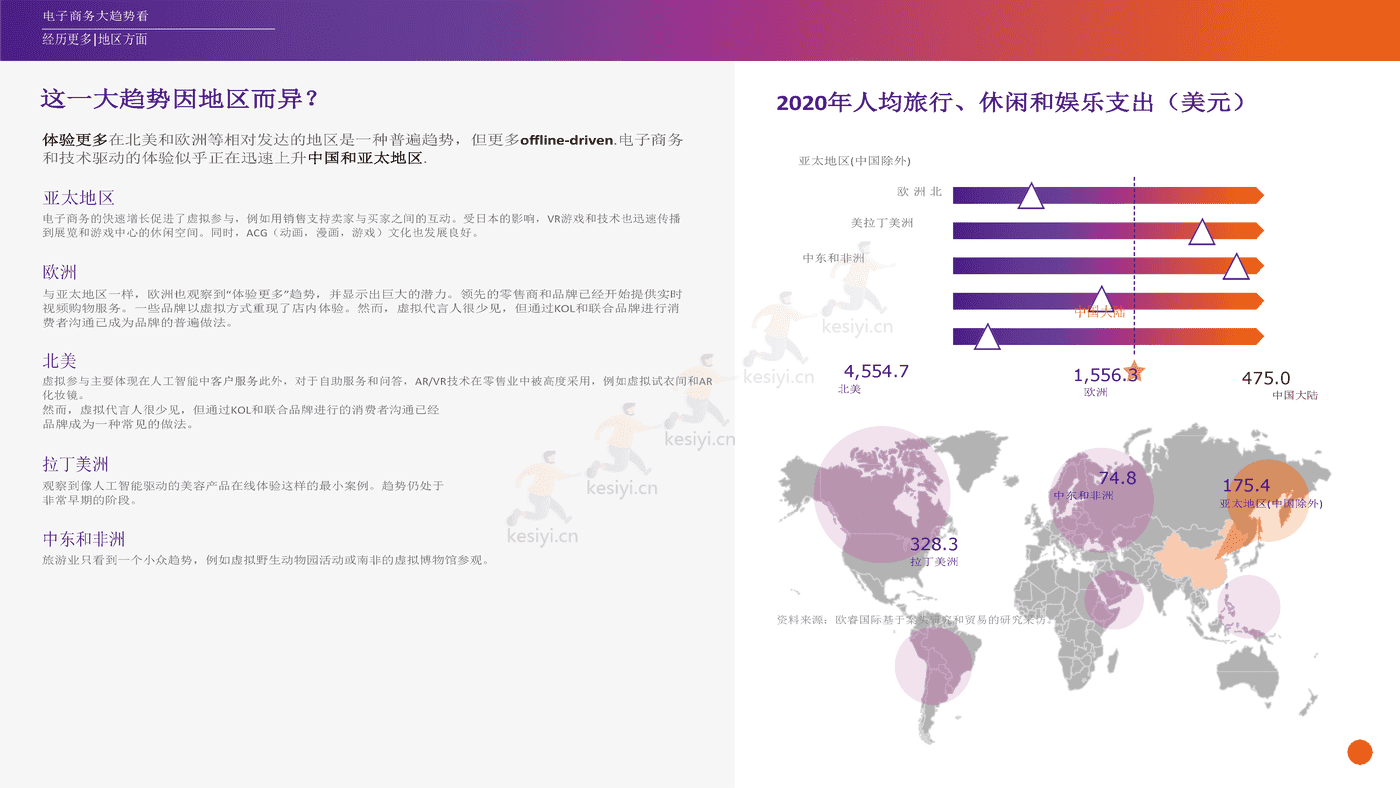The image size is (1400, 788).
Task: Click the bold phrase offline-driven in intro paragraph
Action: click(x=566, y=140)
